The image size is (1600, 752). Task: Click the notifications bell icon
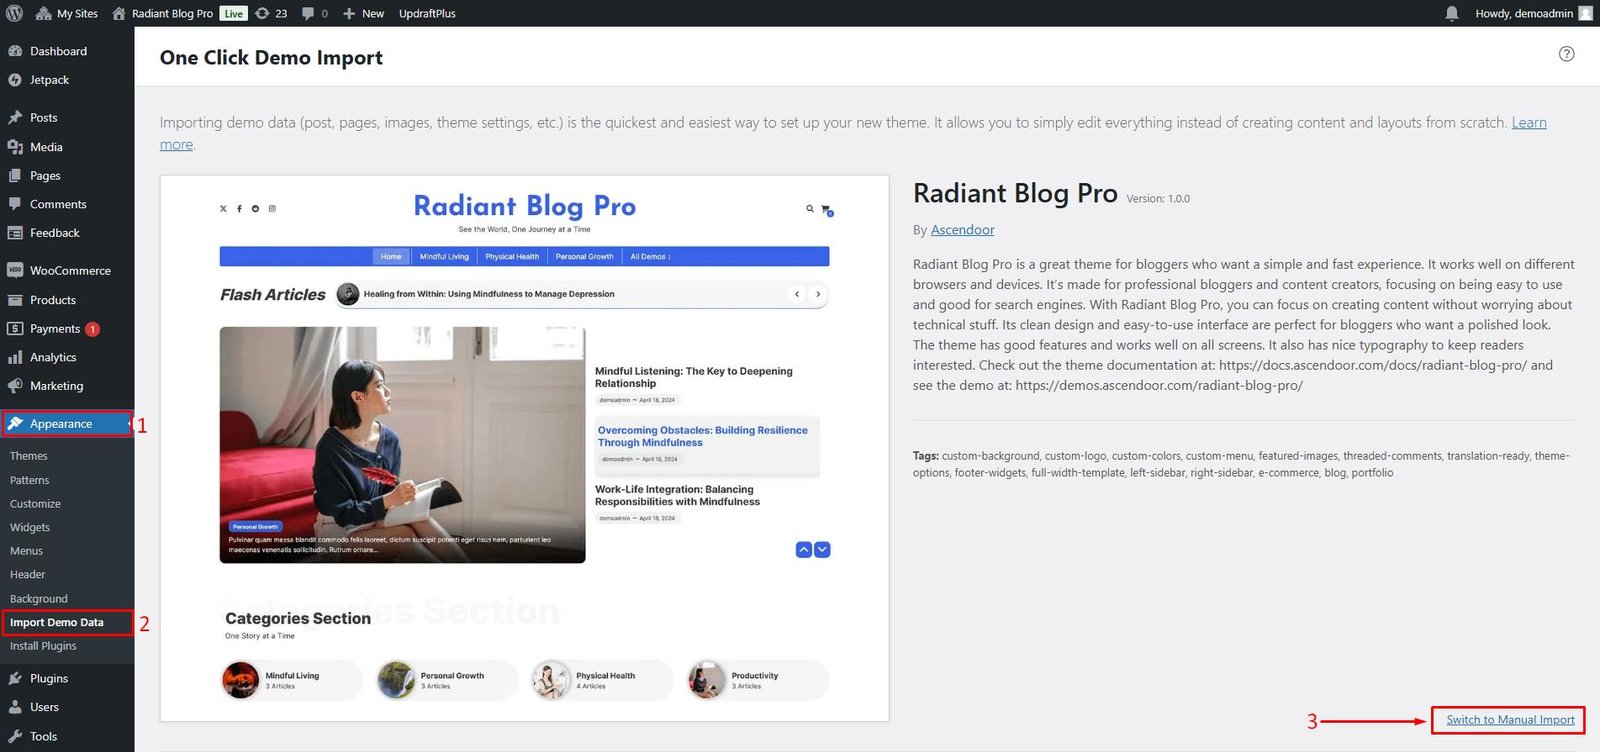click(1452, 13)
